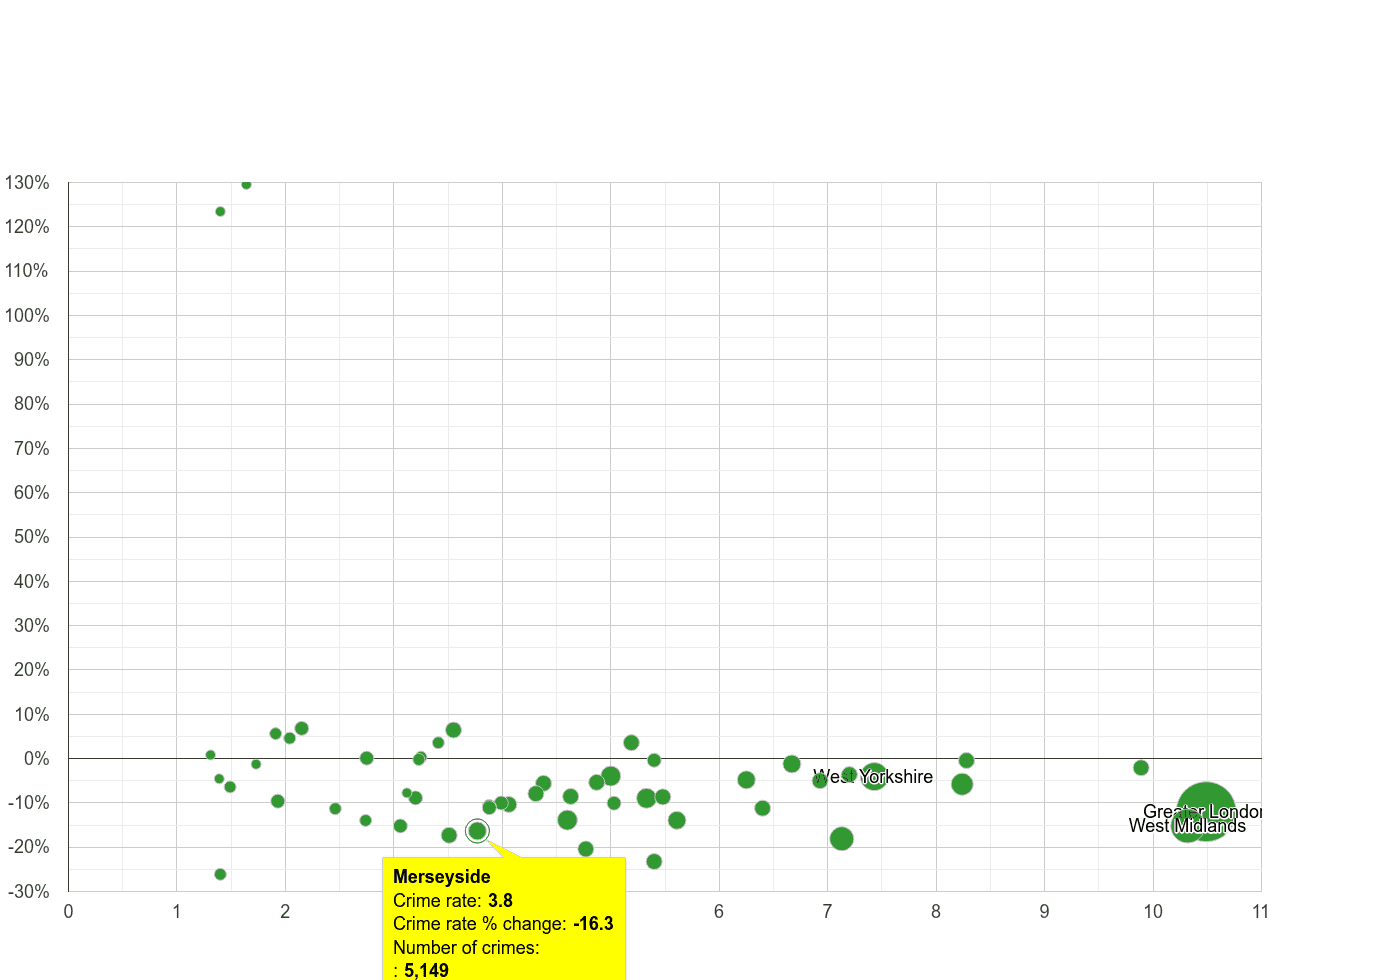
Task: Click 'Crime rate % change: -16.3' tooltip line
Action: tap(503, 924)
